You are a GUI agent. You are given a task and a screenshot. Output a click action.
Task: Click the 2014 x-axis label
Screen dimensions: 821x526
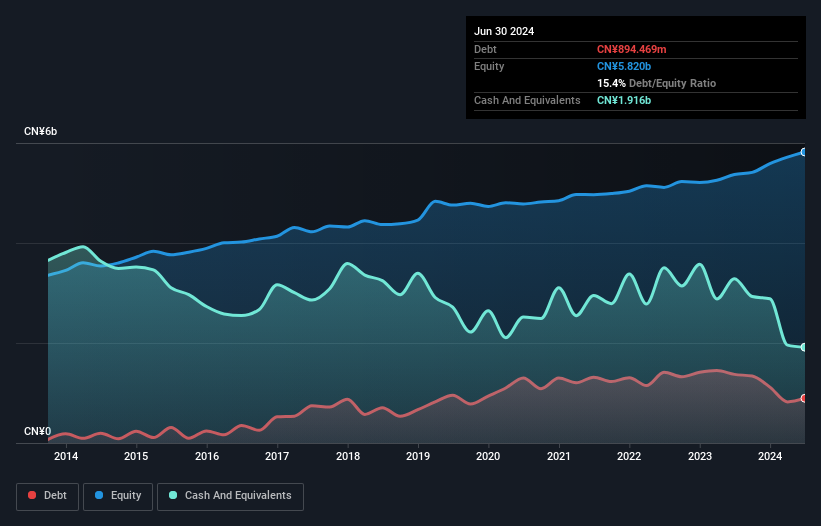coord(66,456)
